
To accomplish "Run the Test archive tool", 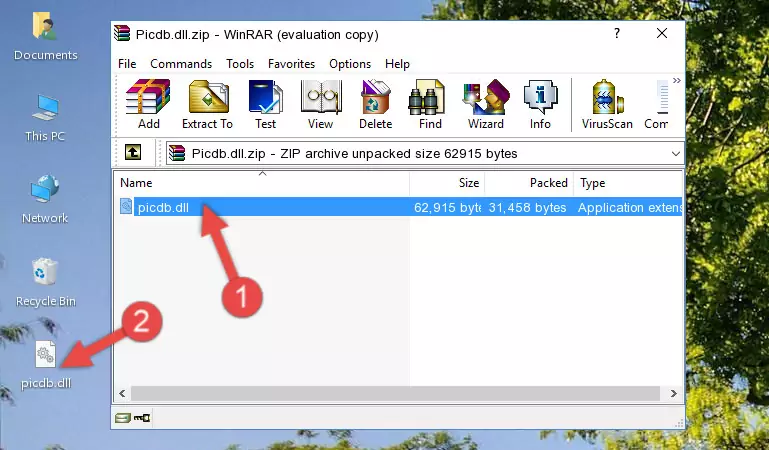I will coord(265,104).
